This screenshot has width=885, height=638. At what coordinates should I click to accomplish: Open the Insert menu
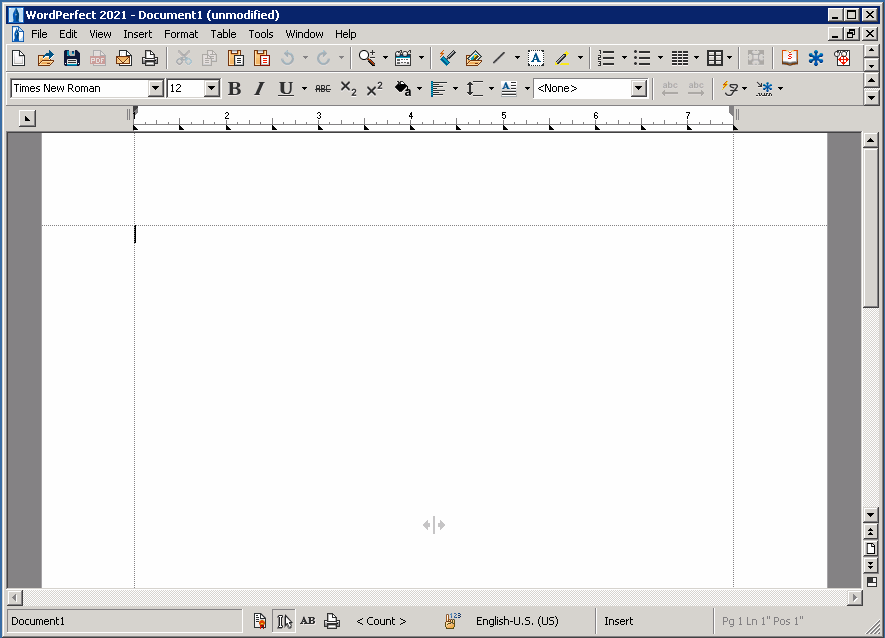[x=138, y=34]
